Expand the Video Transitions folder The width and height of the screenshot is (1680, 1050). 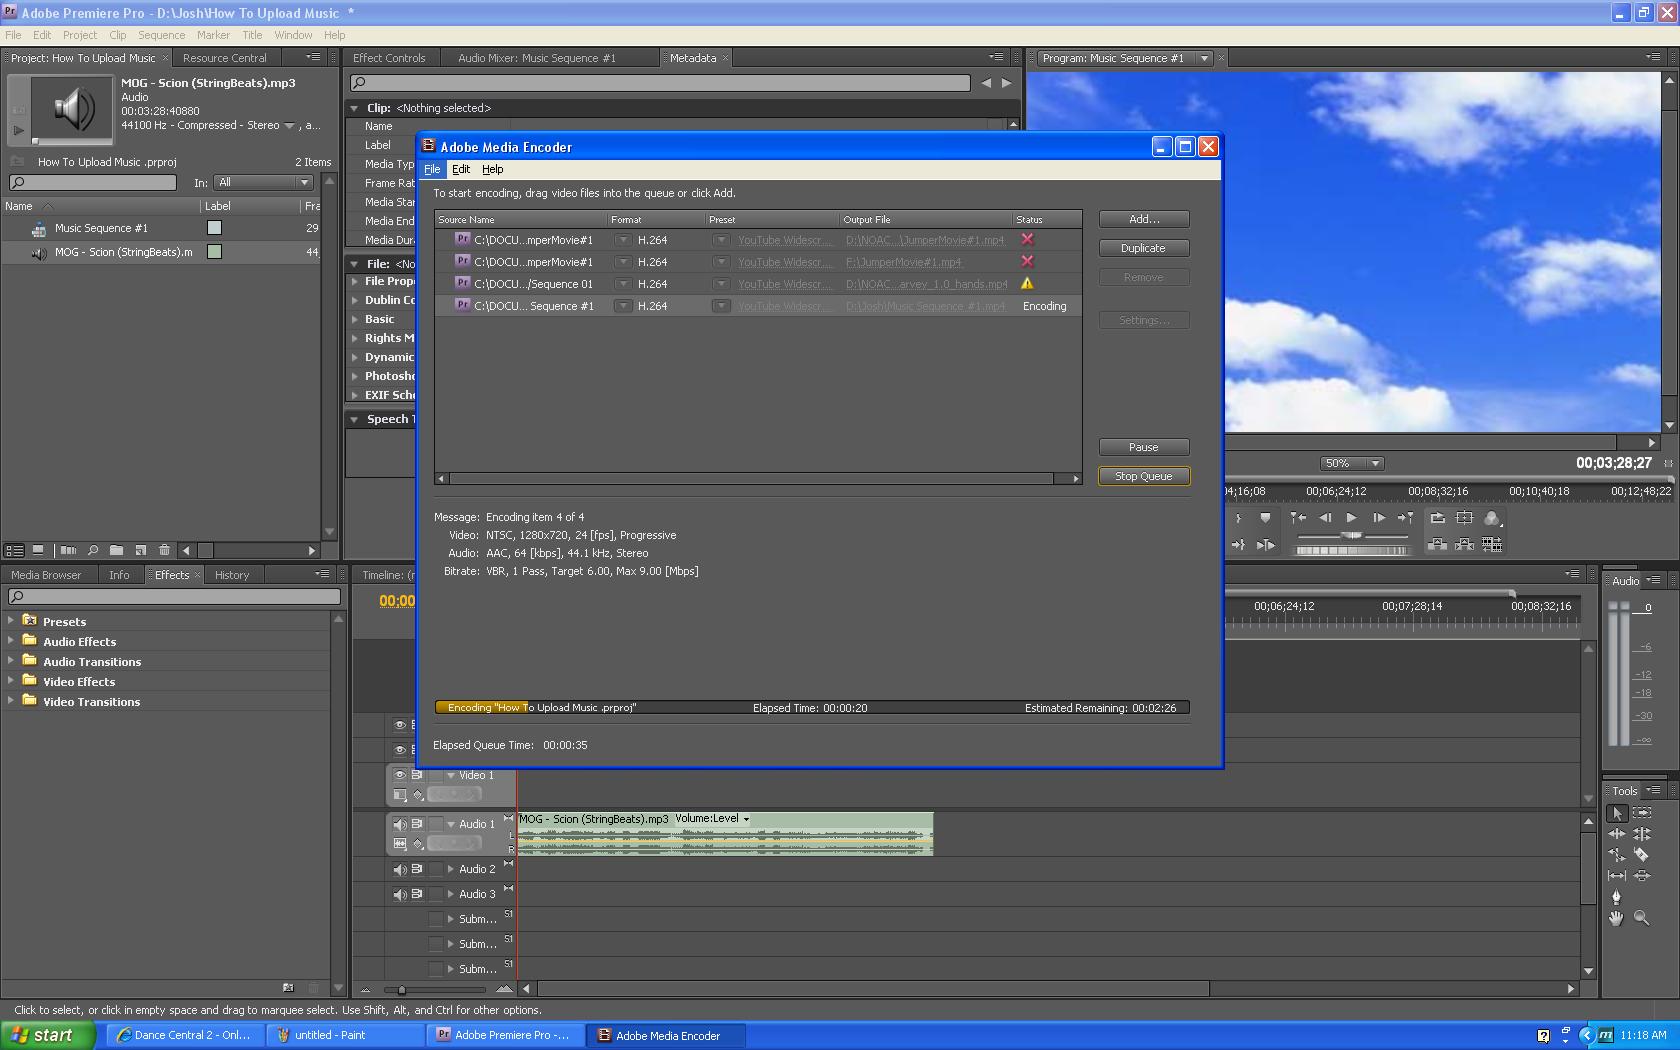click(x=11, y=700)
